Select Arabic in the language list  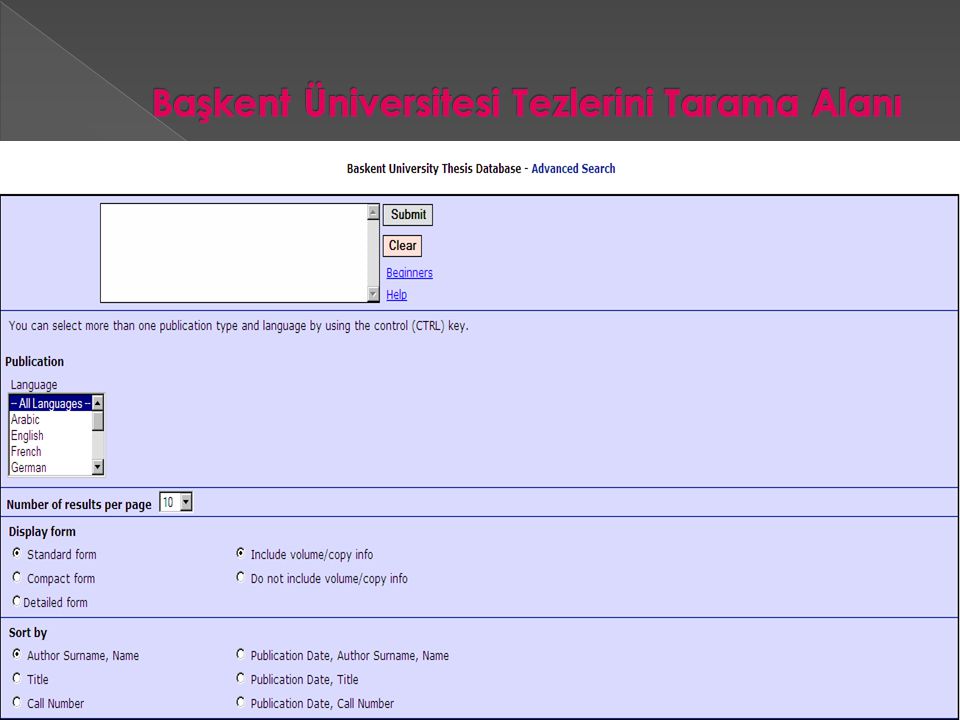click(50, 419)
